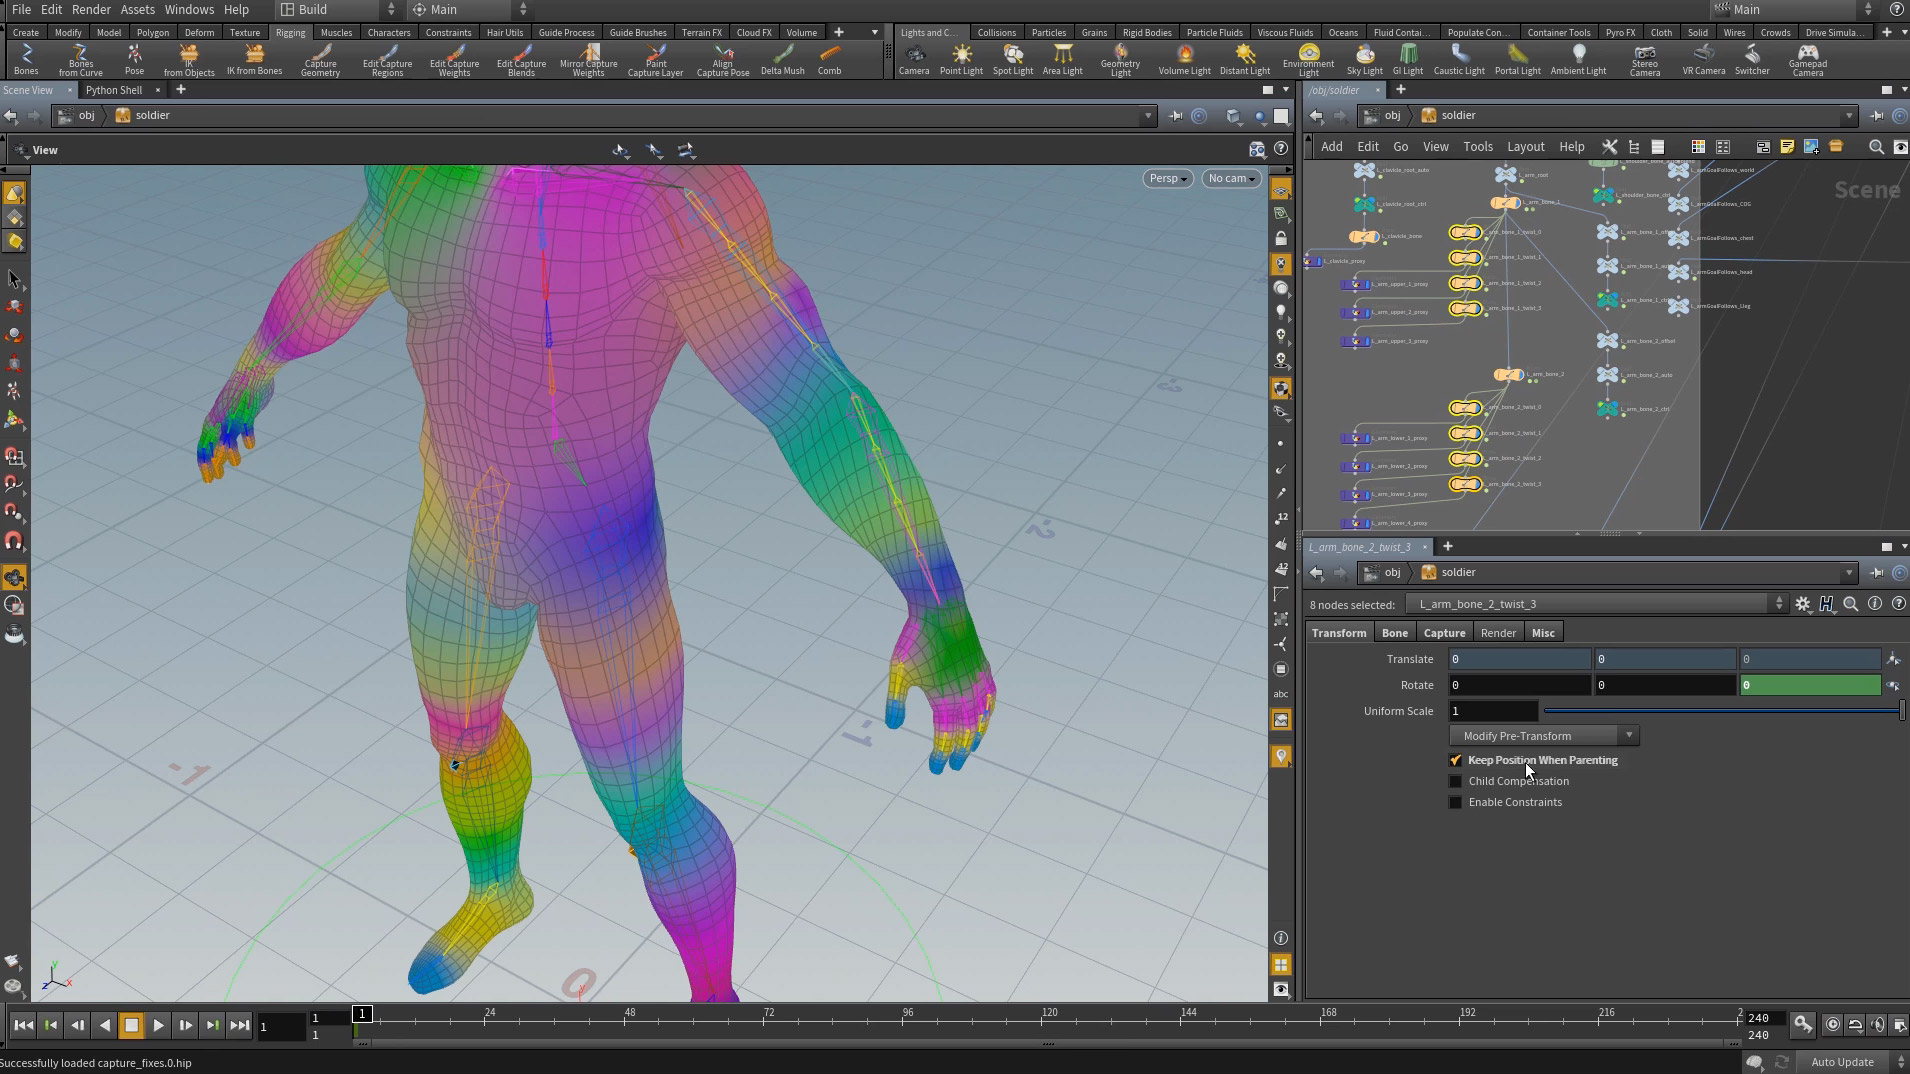
Task: Select the Delta Mush tool
Action: (783, 60)
